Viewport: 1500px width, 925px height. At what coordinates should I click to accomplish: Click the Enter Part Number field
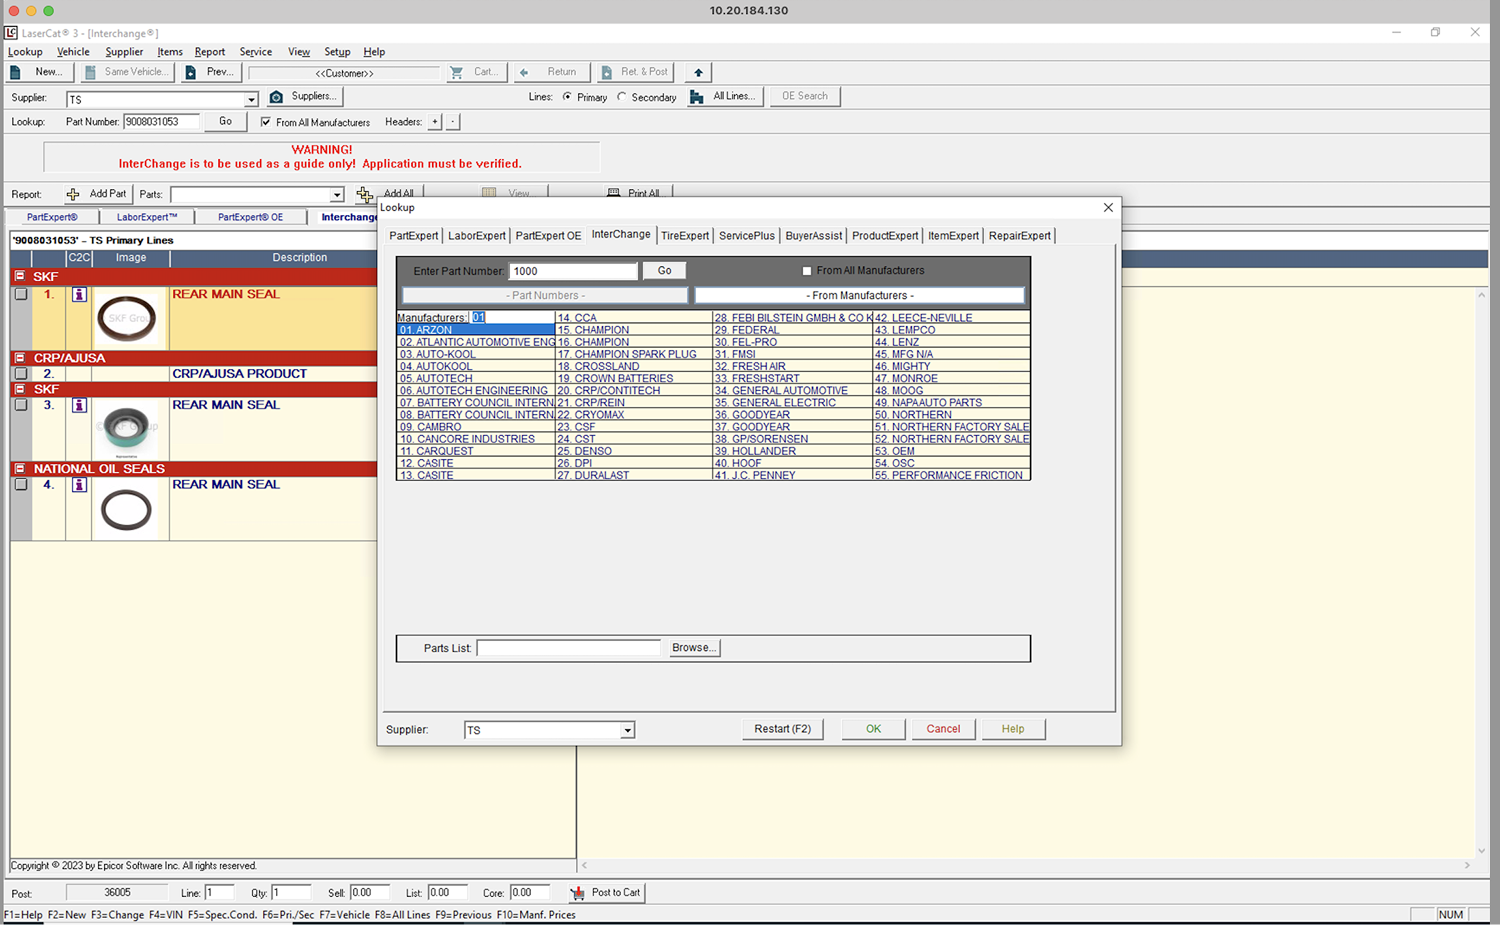pyautogui.click(x=573, y=271)
